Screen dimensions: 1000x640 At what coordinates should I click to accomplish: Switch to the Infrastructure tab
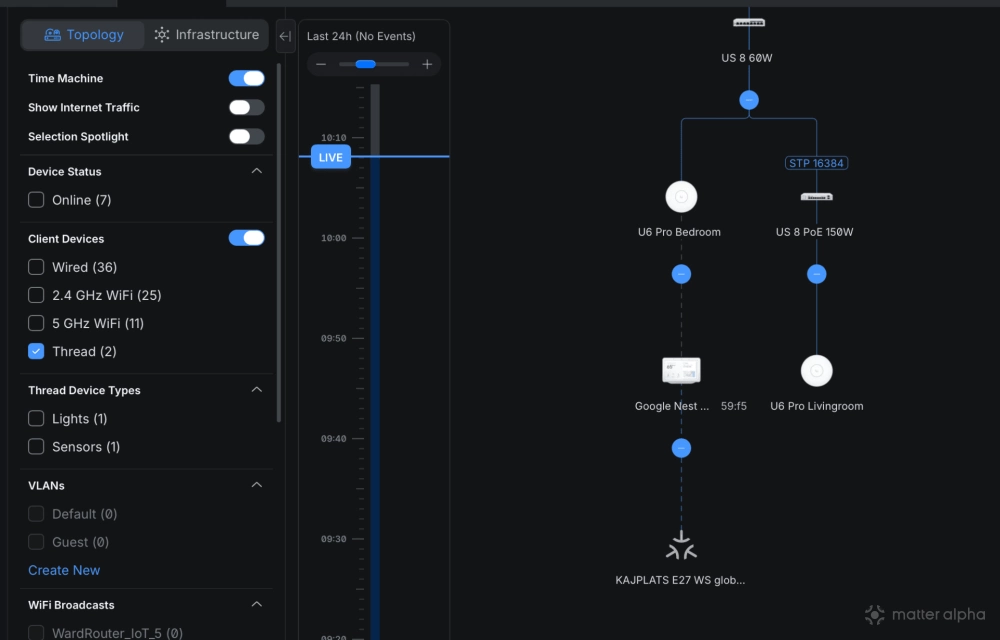(207, 35)
